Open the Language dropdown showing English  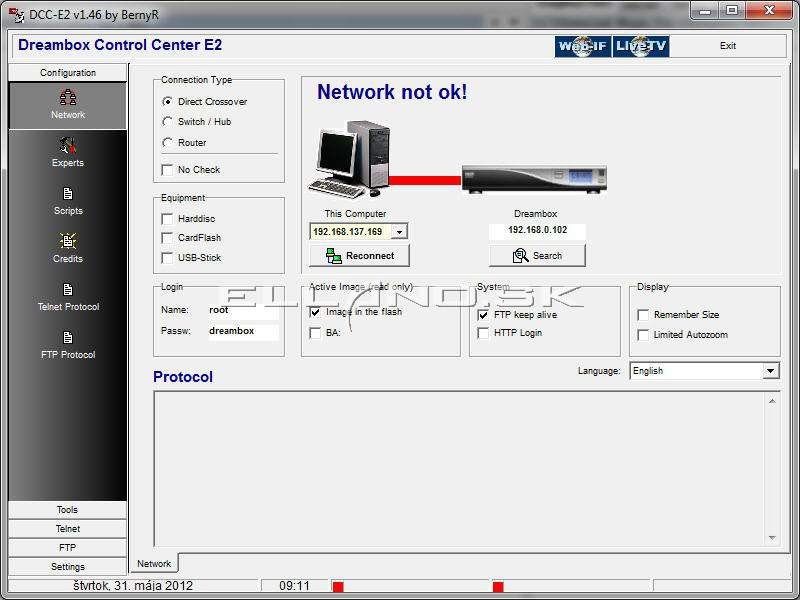click(x=770, y=371)
